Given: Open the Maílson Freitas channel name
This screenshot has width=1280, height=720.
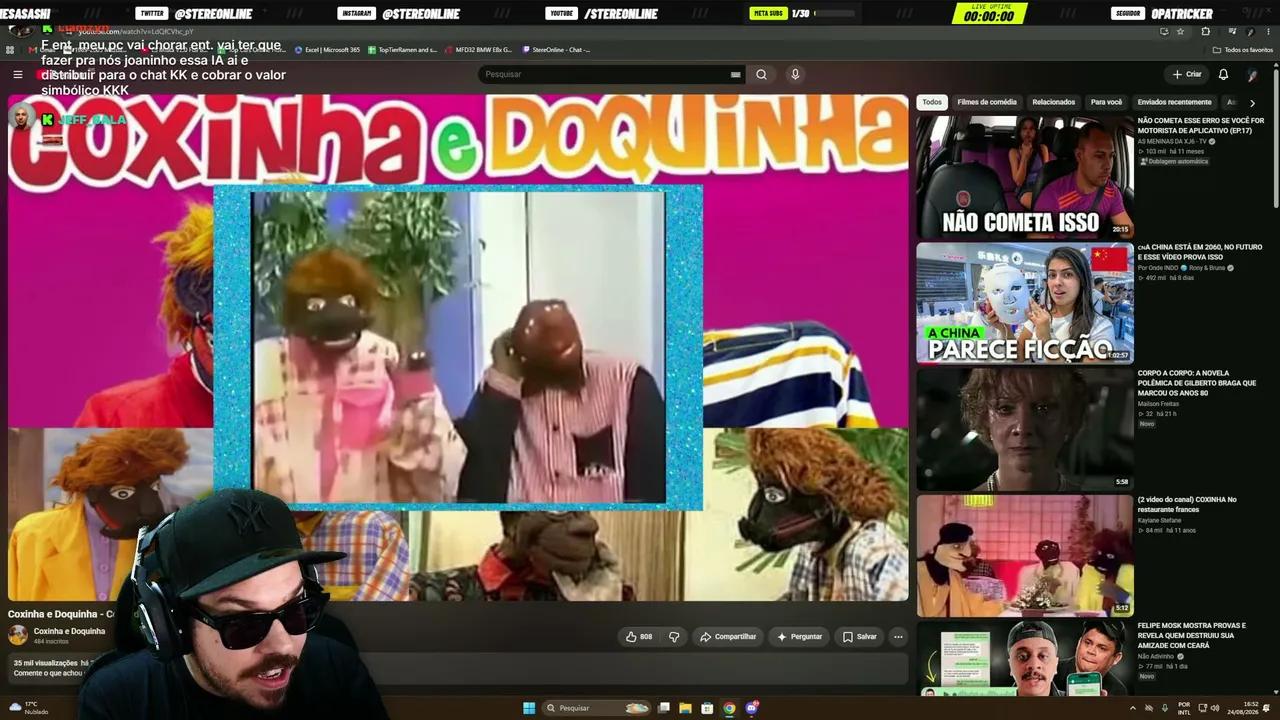Looking at the screenshot, I should 1160,404.
